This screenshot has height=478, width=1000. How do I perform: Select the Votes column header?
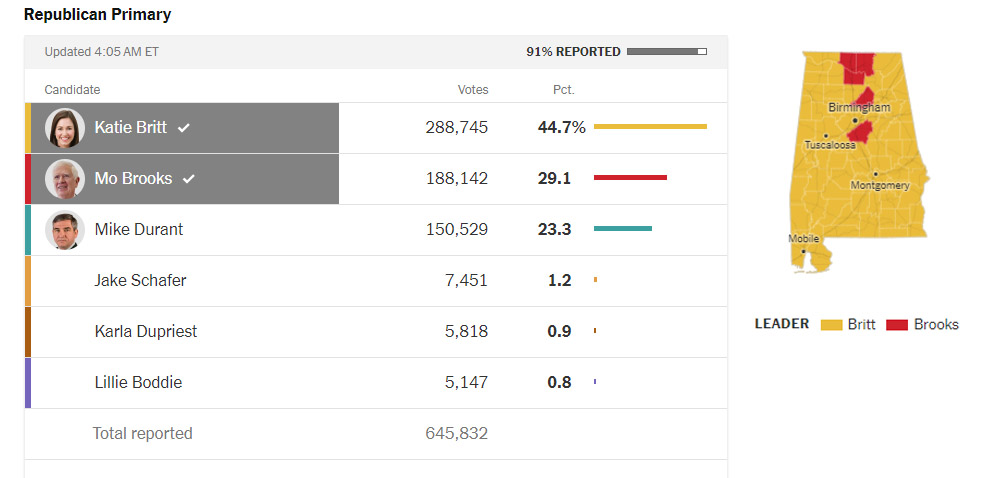coord(473,90)
